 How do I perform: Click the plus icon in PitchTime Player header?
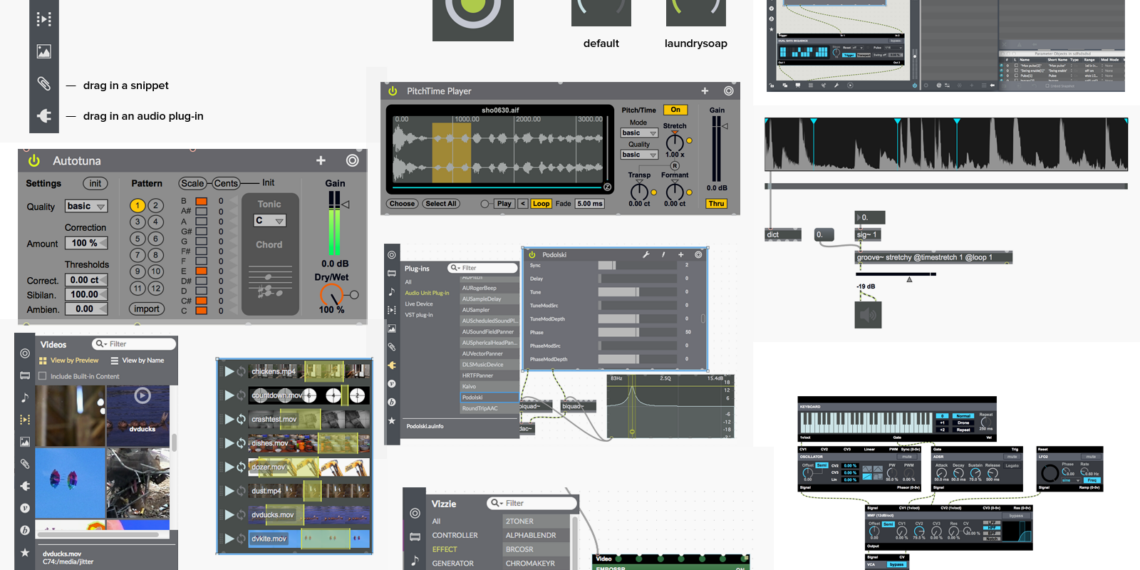coord(705,91)
